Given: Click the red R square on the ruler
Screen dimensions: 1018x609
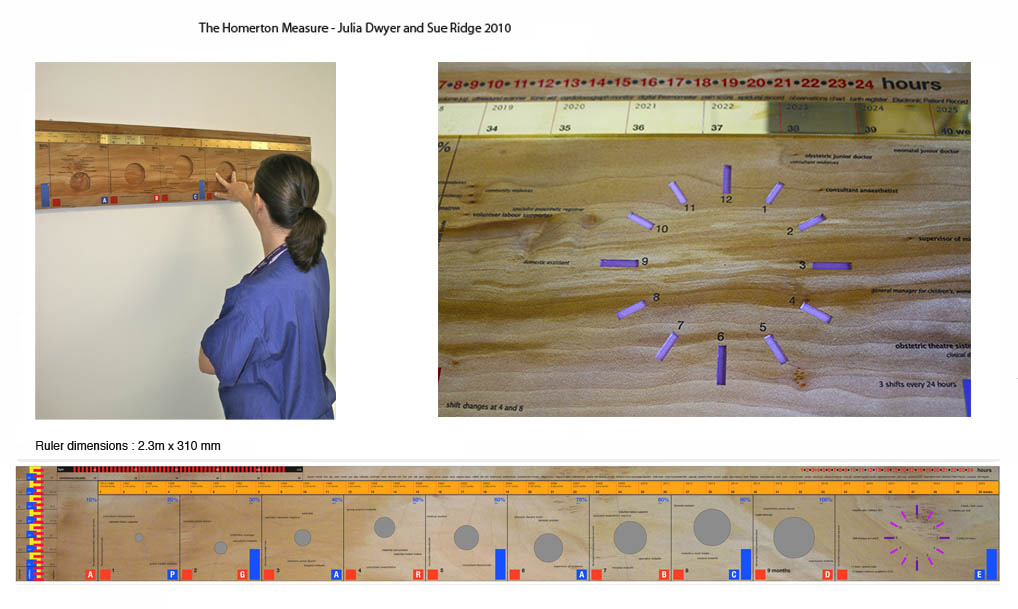Looking at the screenshot, I should pos(418,575).
